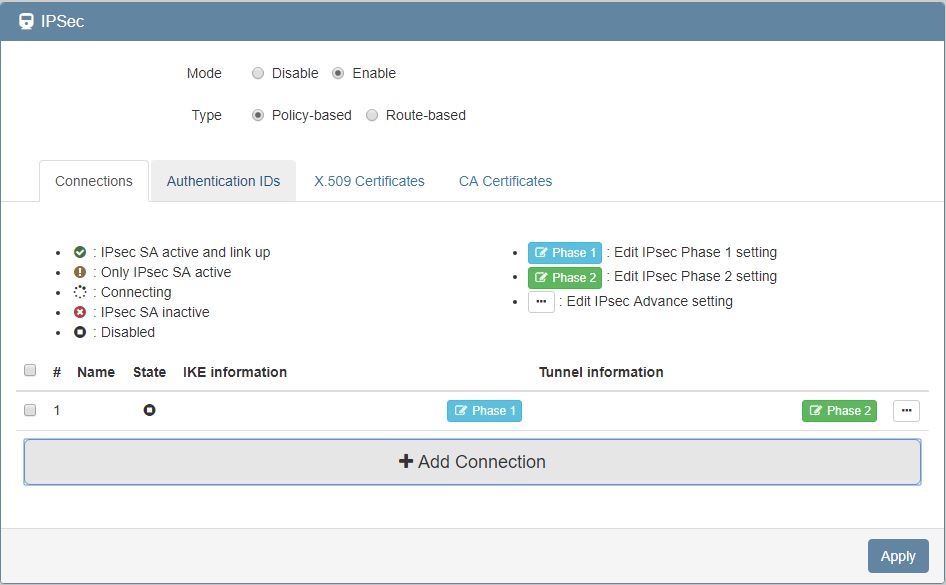Edit Phase 1 settings for row 1
Viewport: 946px width, 585px height.
tap(484, 411)
